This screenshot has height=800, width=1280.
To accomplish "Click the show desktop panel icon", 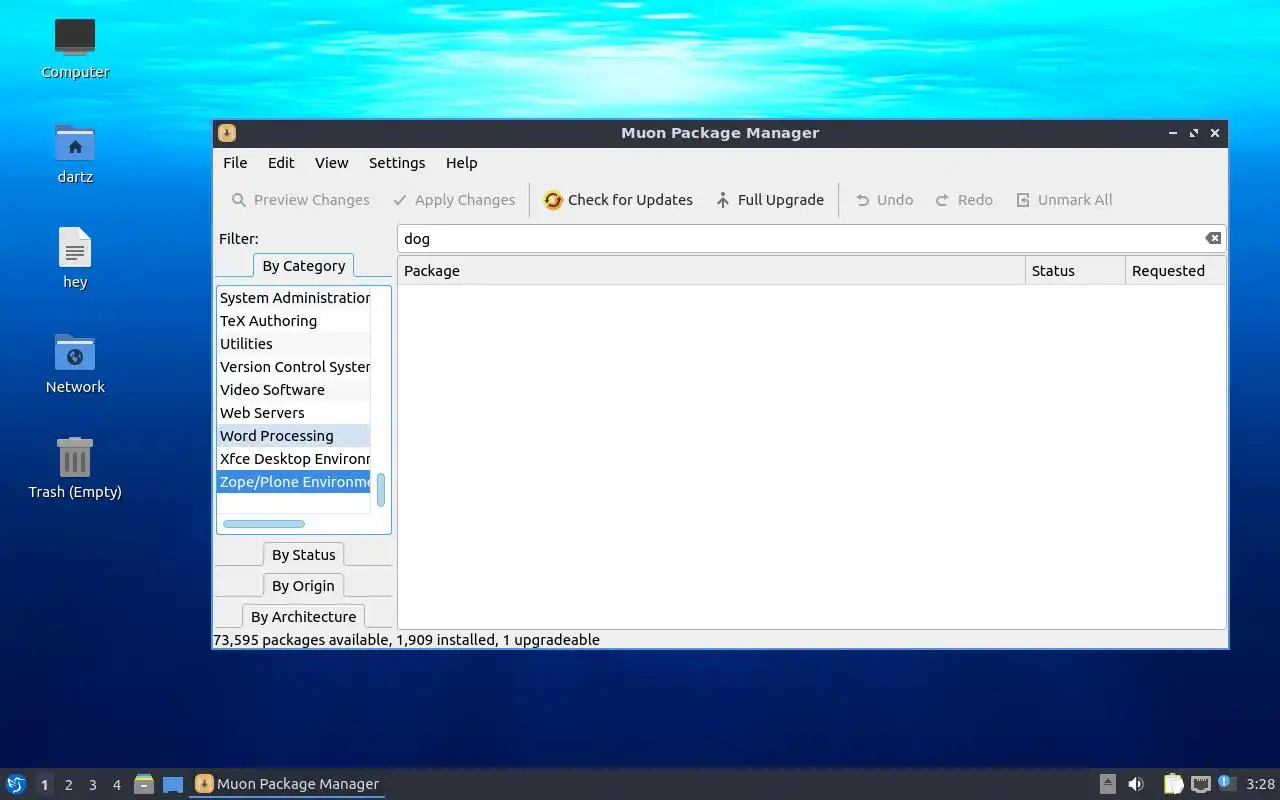I will coord(173,784).
